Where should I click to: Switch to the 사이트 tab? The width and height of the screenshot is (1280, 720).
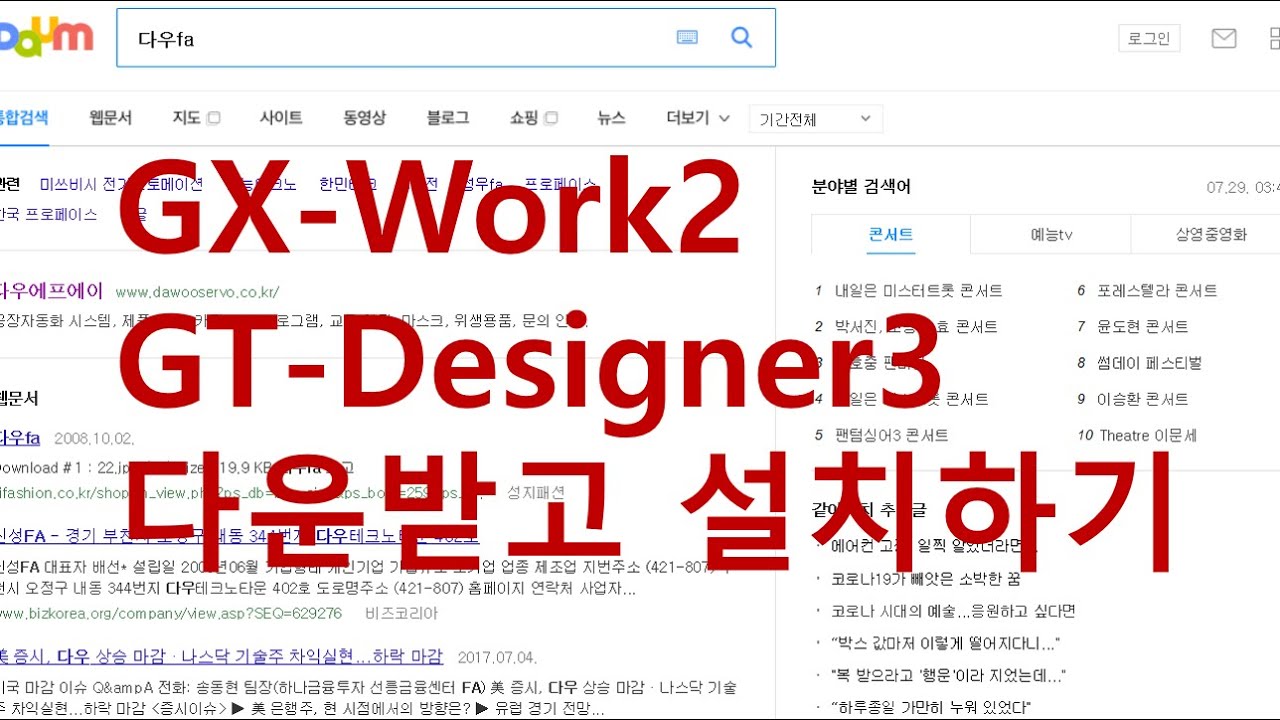tap(281, 118)
